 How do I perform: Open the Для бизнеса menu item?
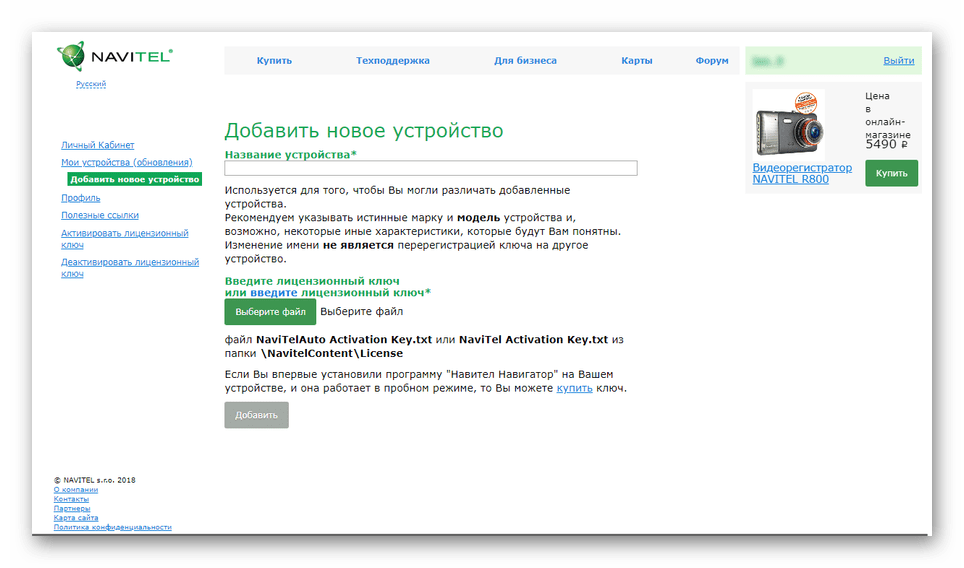point(525,61)
